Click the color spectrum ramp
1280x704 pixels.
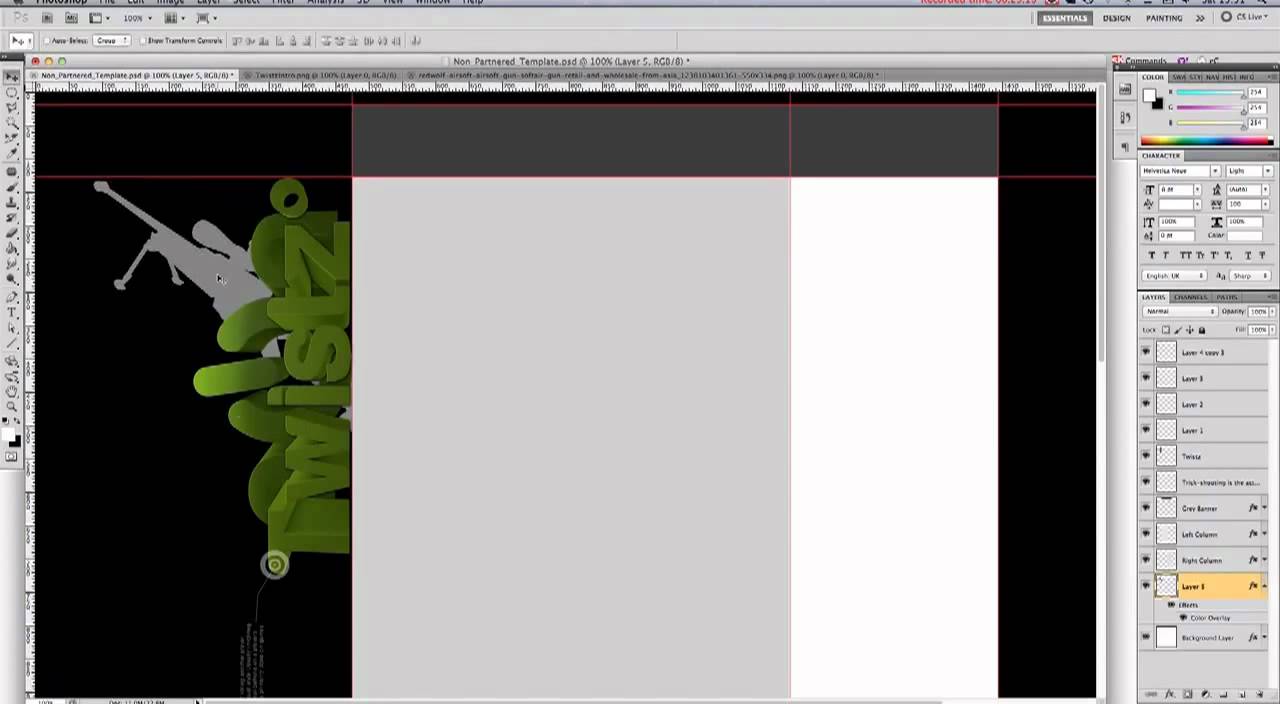click(x=1208, y=141)
